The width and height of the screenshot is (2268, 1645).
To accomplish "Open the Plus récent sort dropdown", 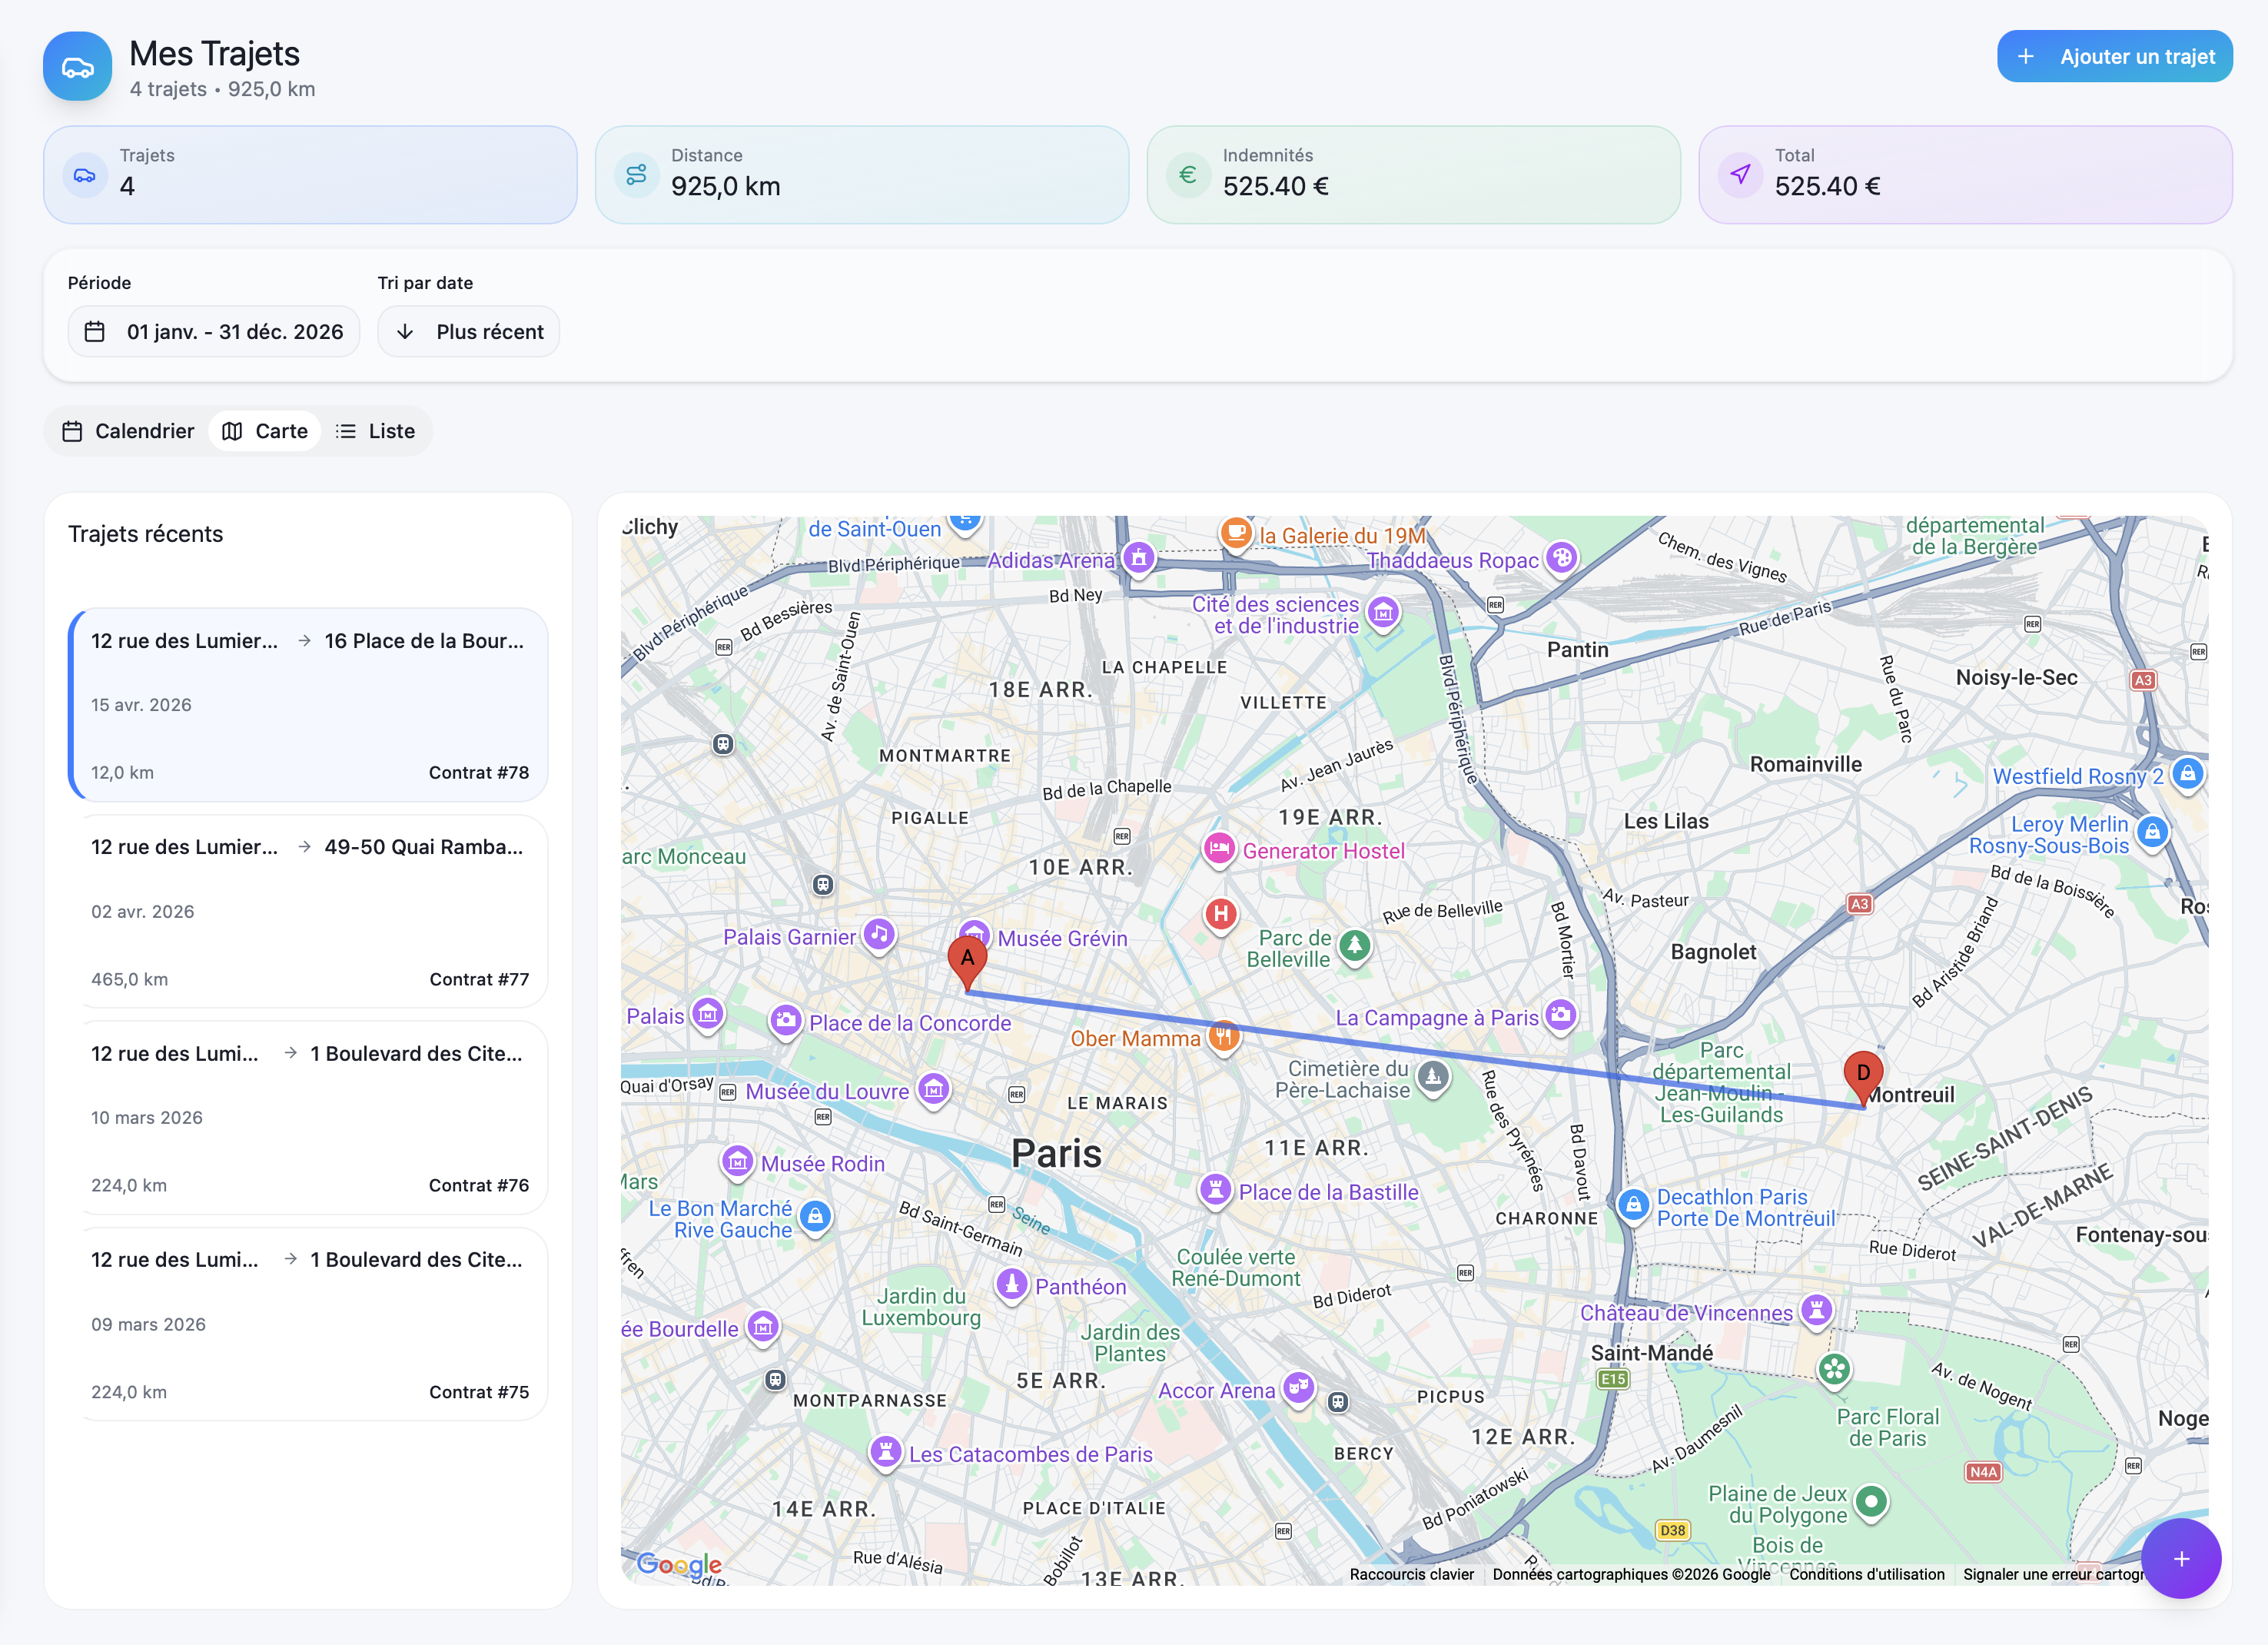I will click(x=469, y=332).
